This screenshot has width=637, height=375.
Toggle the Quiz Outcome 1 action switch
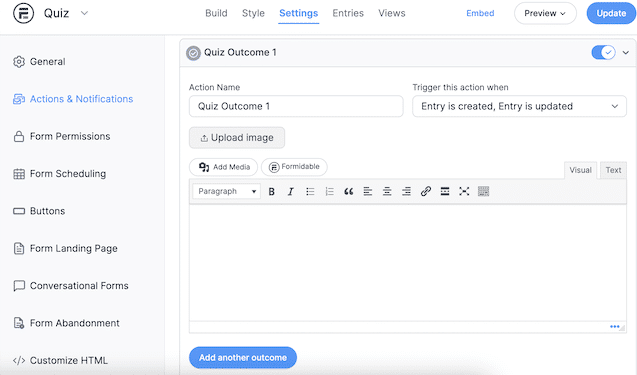(x=604, y=52)
